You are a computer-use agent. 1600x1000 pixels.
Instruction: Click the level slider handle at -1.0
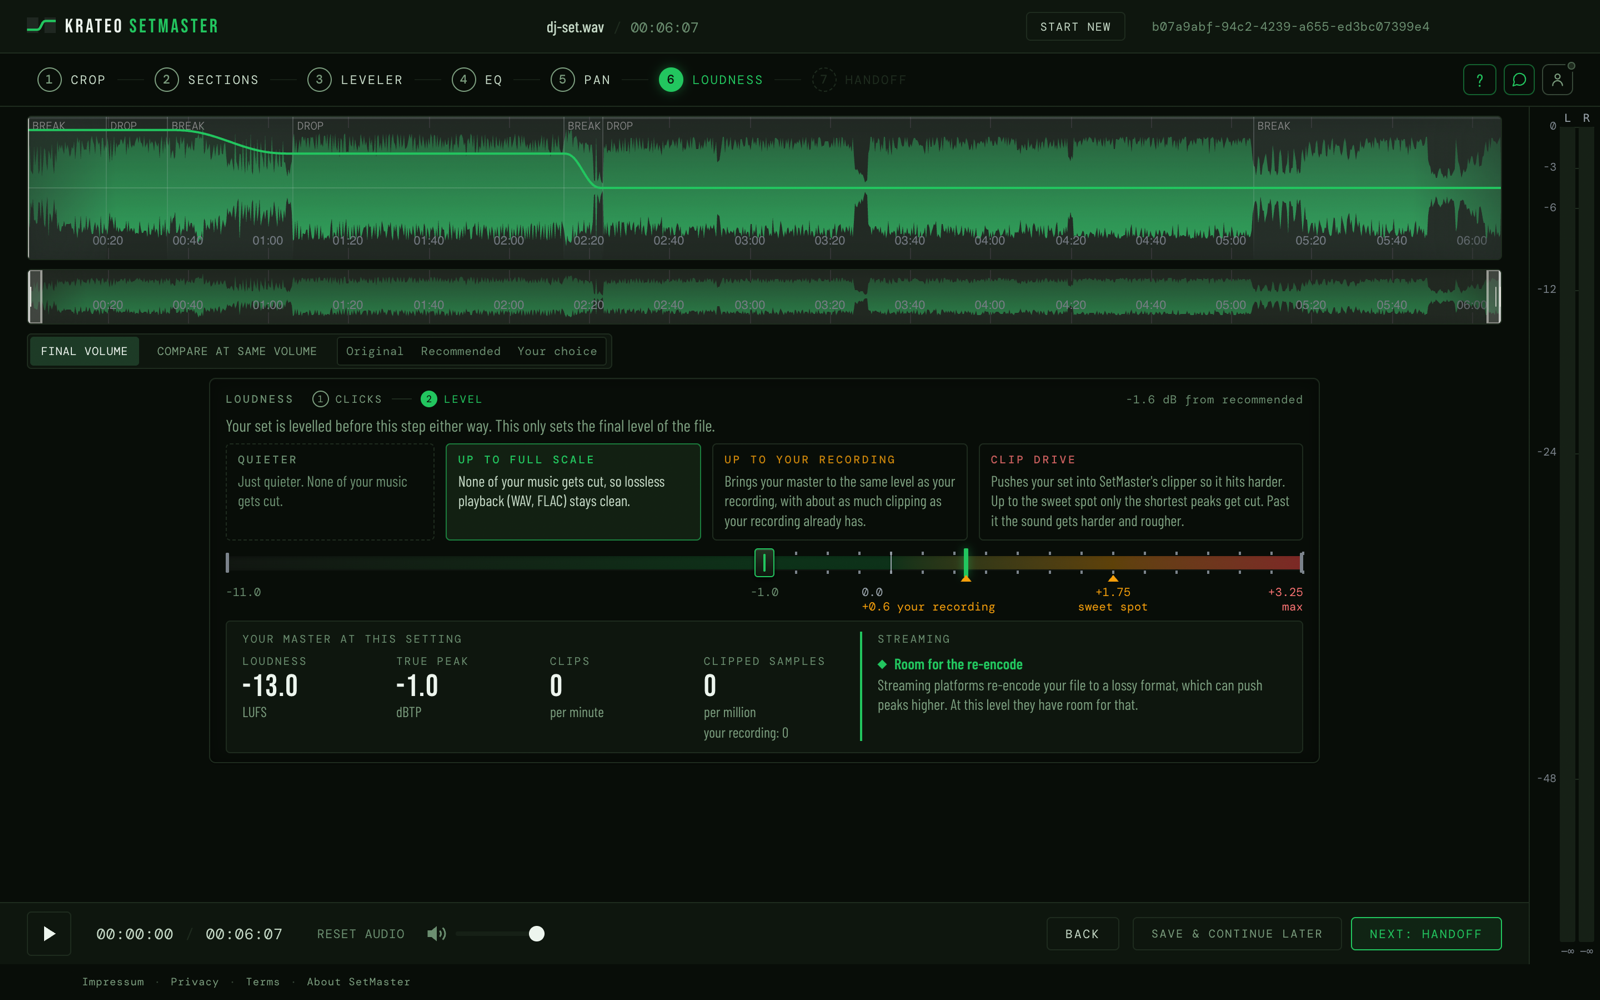tap(764, 563)
